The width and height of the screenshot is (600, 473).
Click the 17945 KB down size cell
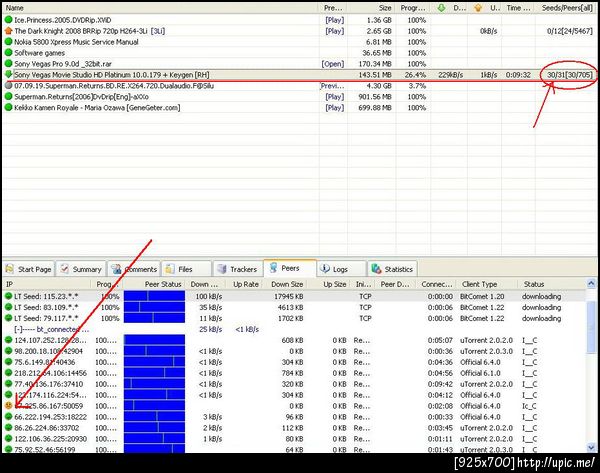[x=289, y=296]
